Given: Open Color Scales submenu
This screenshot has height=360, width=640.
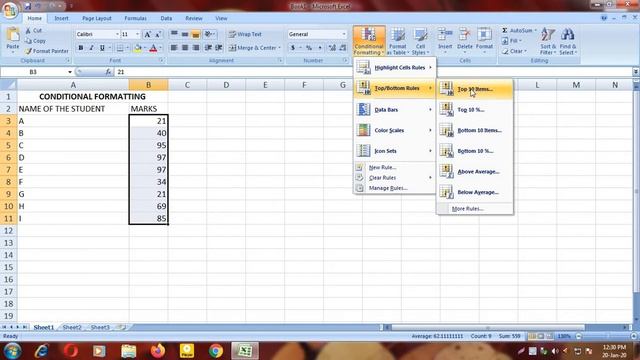Looking at the screenshot, I should click(395, 130).
